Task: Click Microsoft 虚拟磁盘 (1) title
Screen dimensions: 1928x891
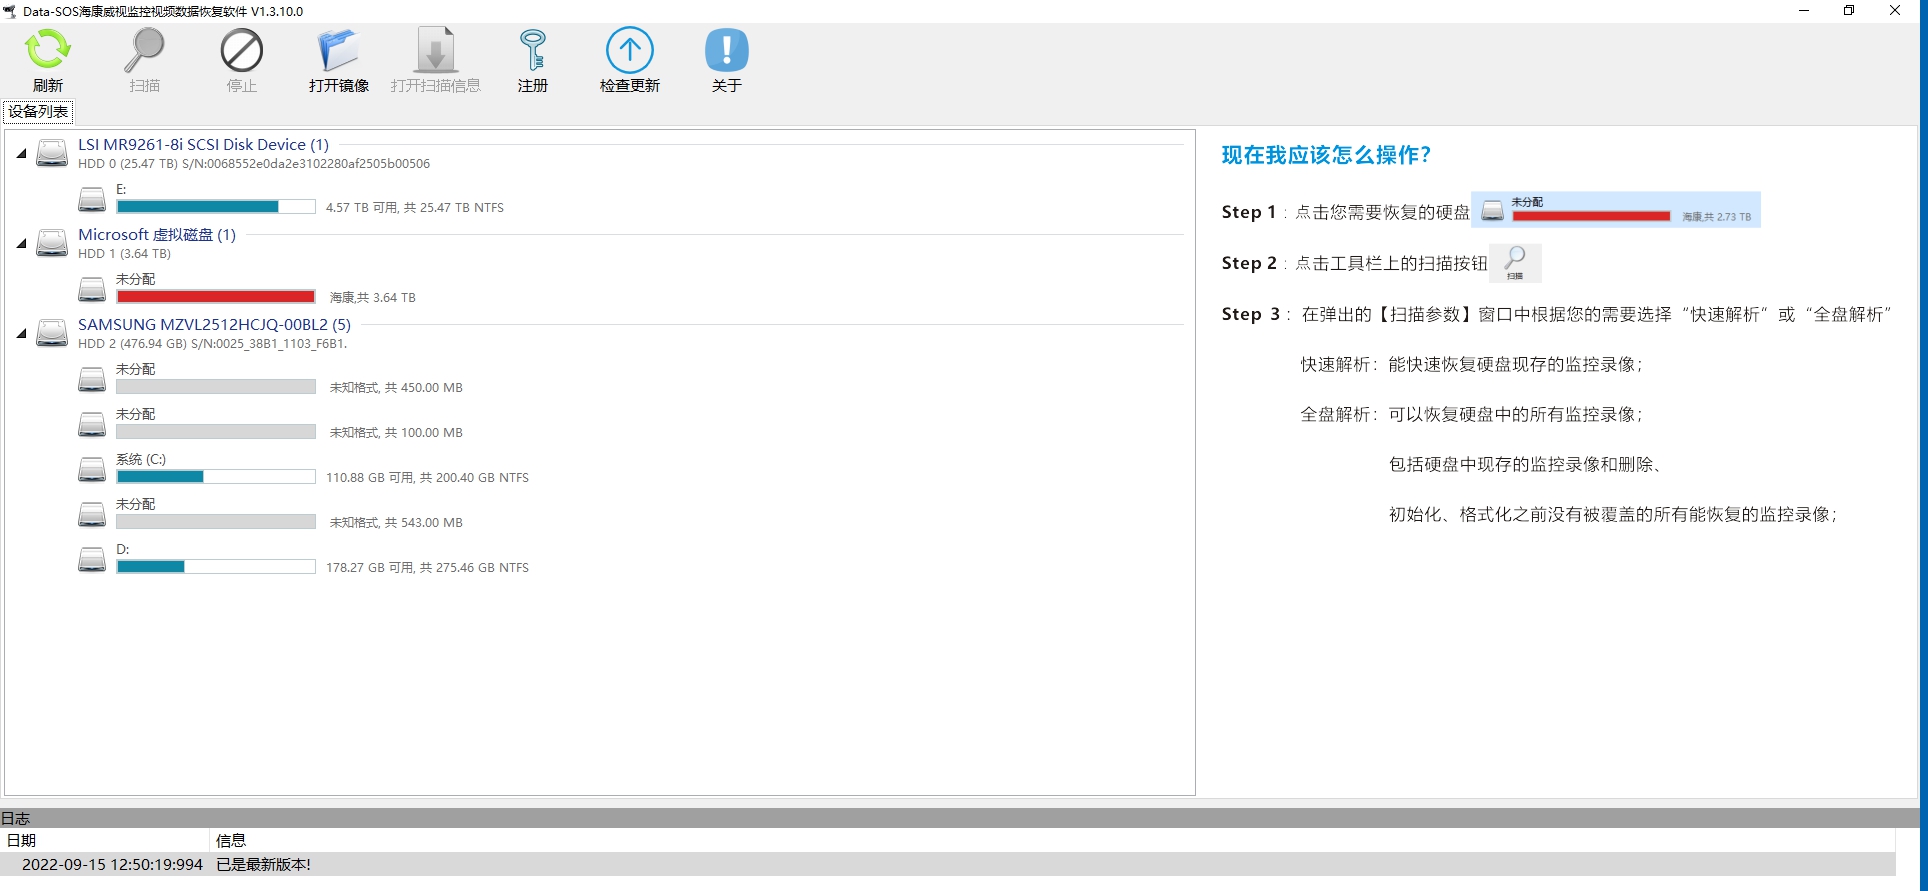Action: [x=157, y=235]
